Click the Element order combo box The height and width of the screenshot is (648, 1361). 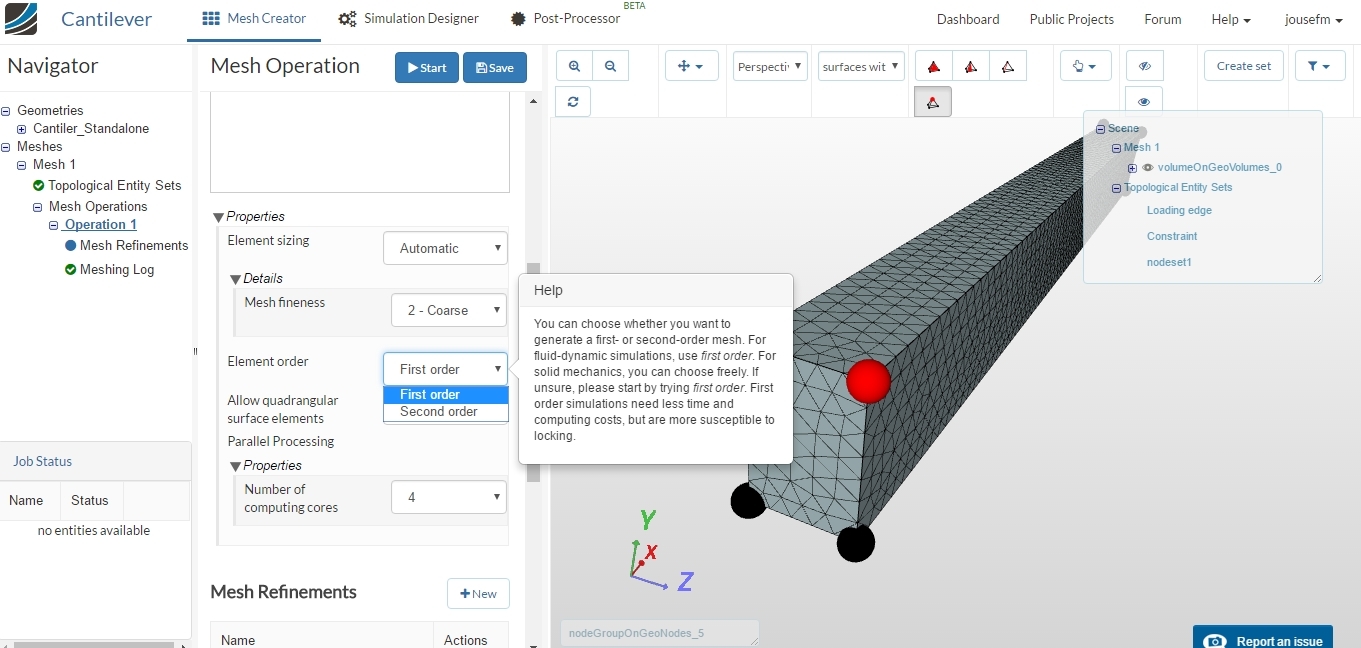click(445, 369)
